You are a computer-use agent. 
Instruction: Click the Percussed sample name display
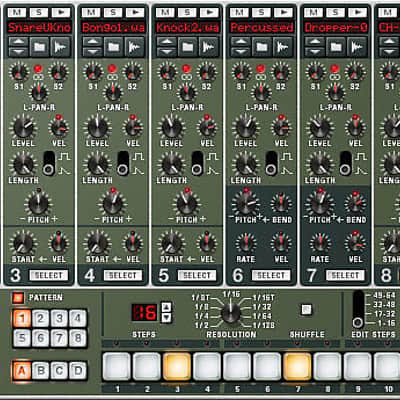(x=262, y=27)
